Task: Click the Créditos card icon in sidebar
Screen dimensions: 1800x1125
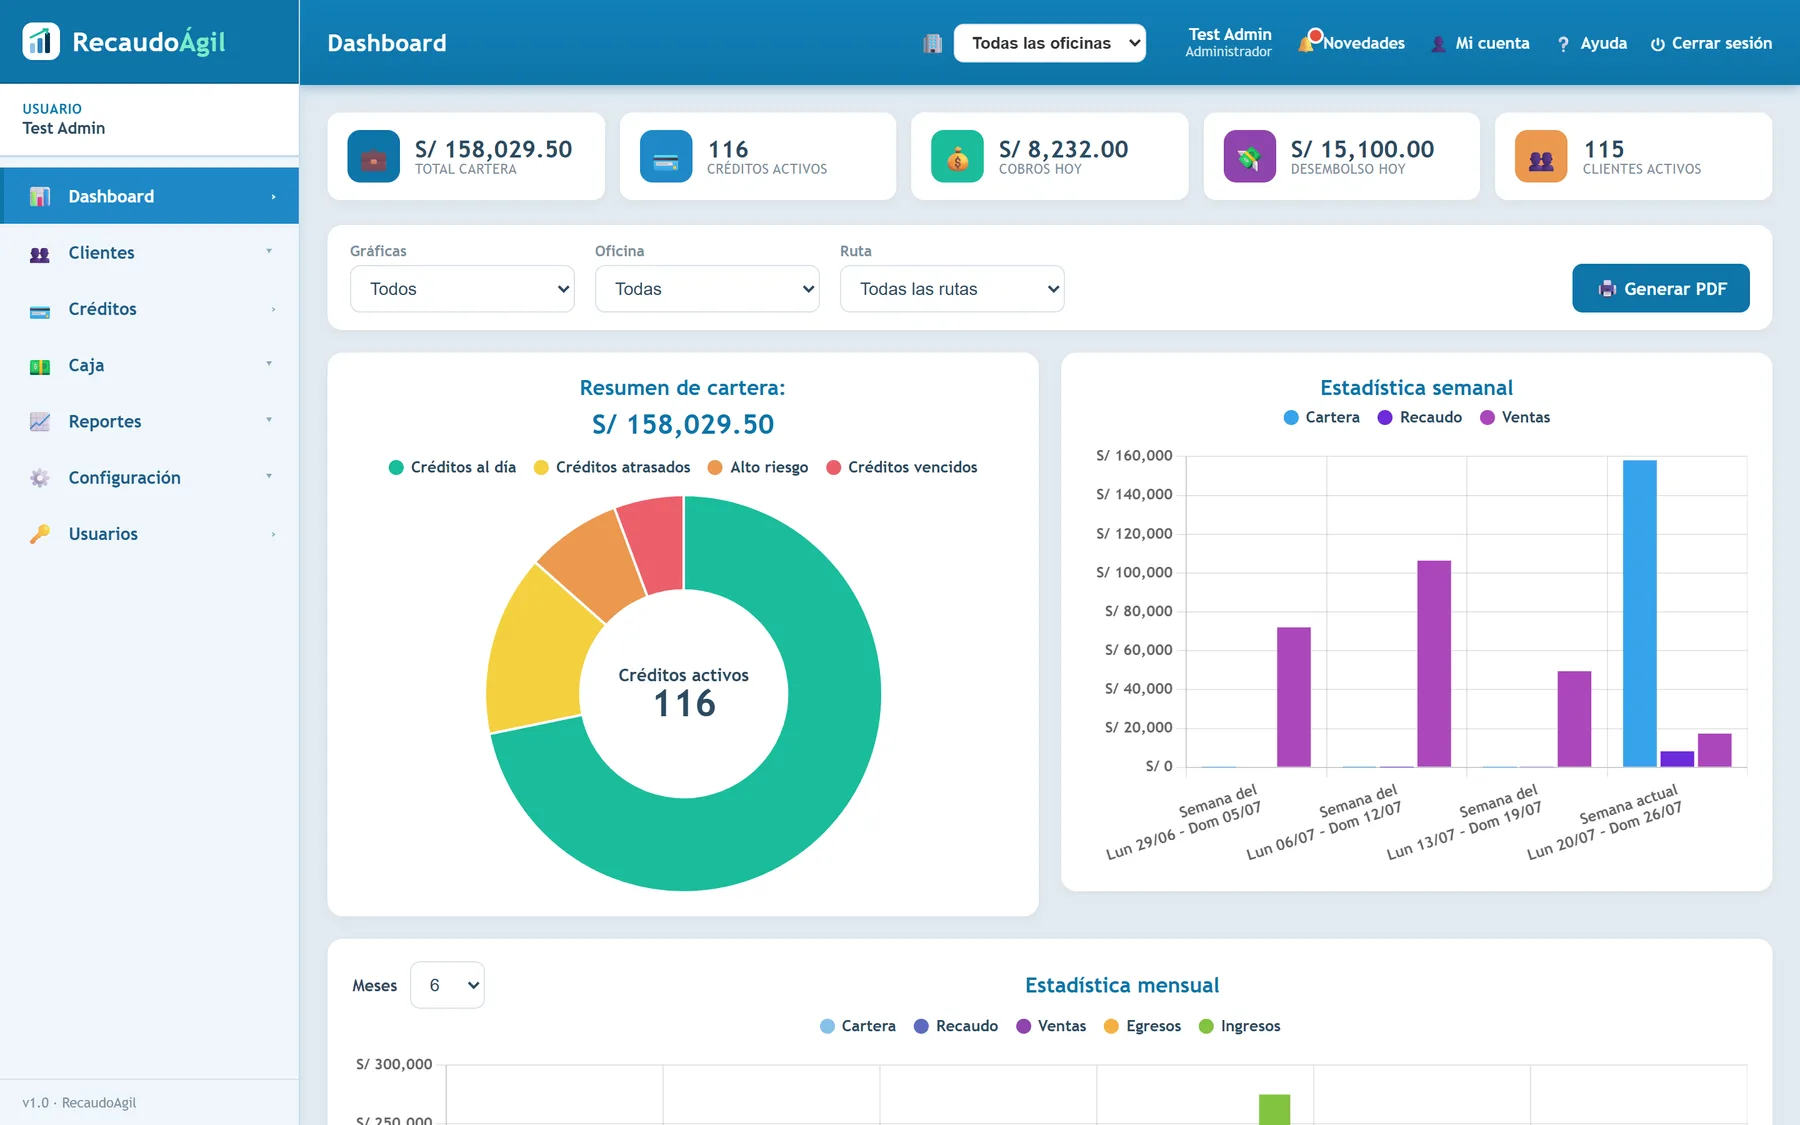Action: tap(40, 311)
